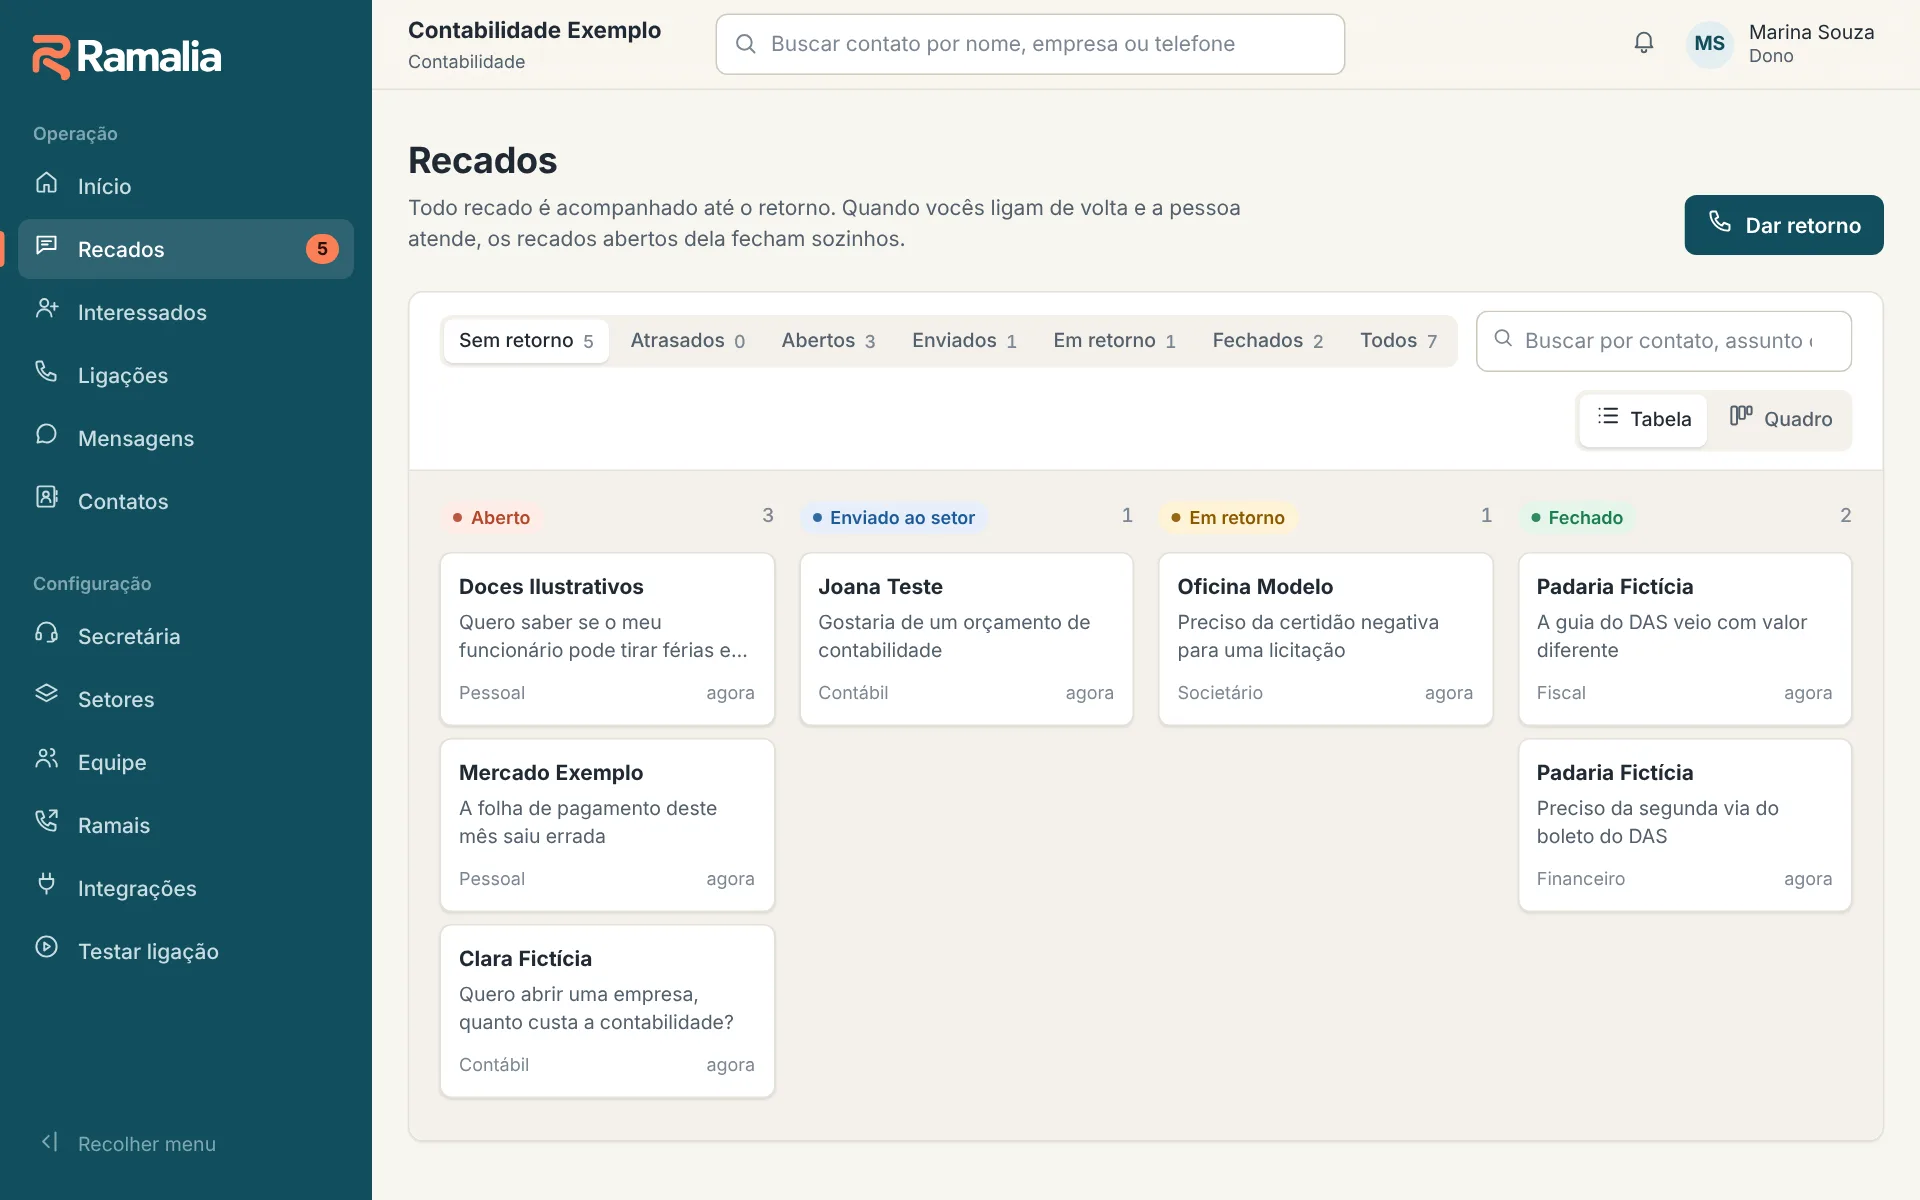The height and width of the screenshot is (1200, 1920).
Task: Open Interessados from the sidebar
Action: pos(186,312)
